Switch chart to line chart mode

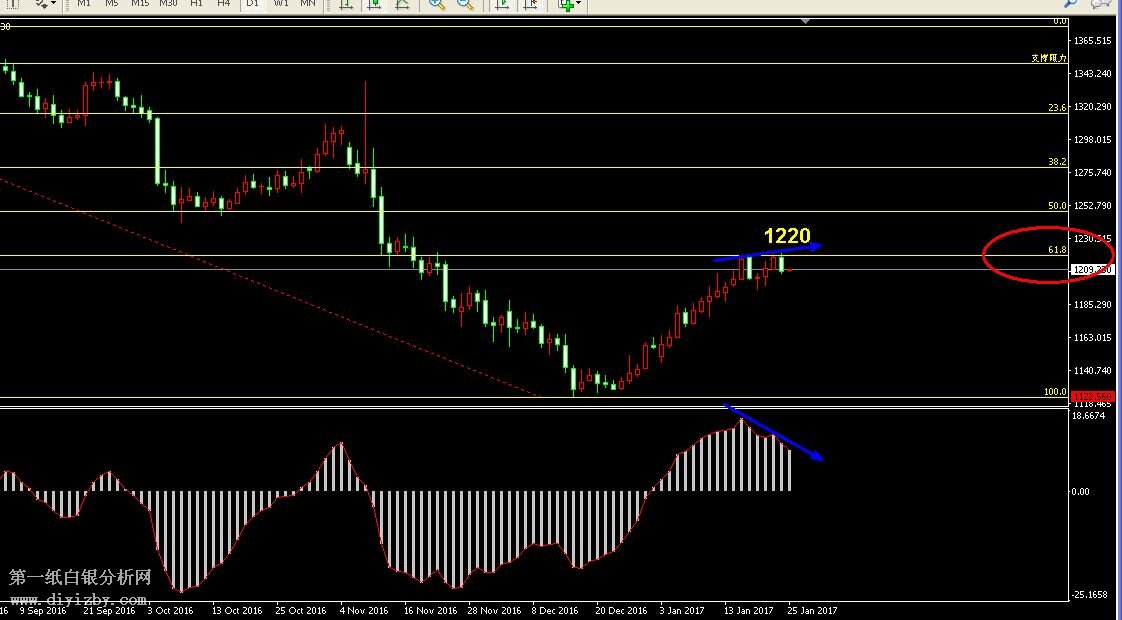click(402, 4)
